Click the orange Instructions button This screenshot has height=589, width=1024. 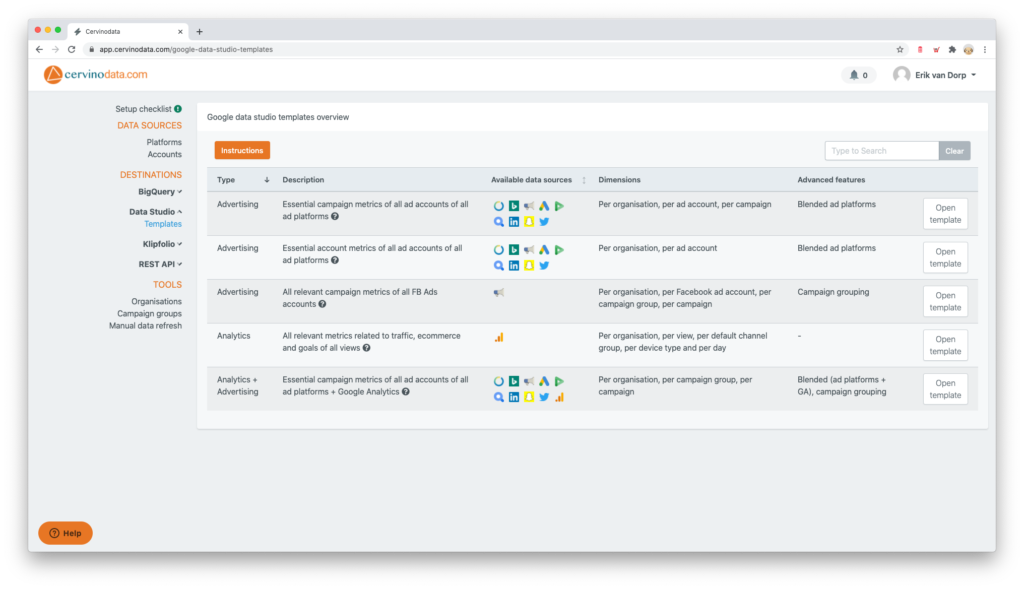242,151
